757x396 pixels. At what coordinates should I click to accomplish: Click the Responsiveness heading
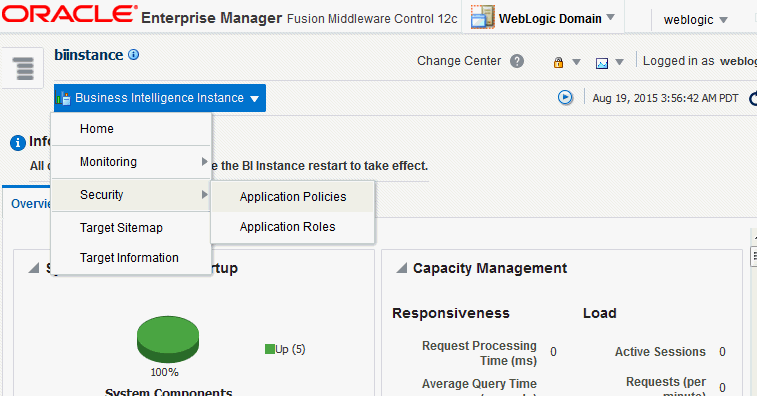coord(450,313)
